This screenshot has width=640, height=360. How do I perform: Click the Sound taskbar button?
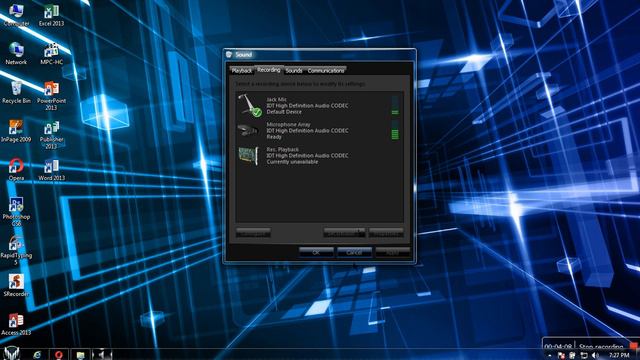pyautogui.click(x=102, y=354)
